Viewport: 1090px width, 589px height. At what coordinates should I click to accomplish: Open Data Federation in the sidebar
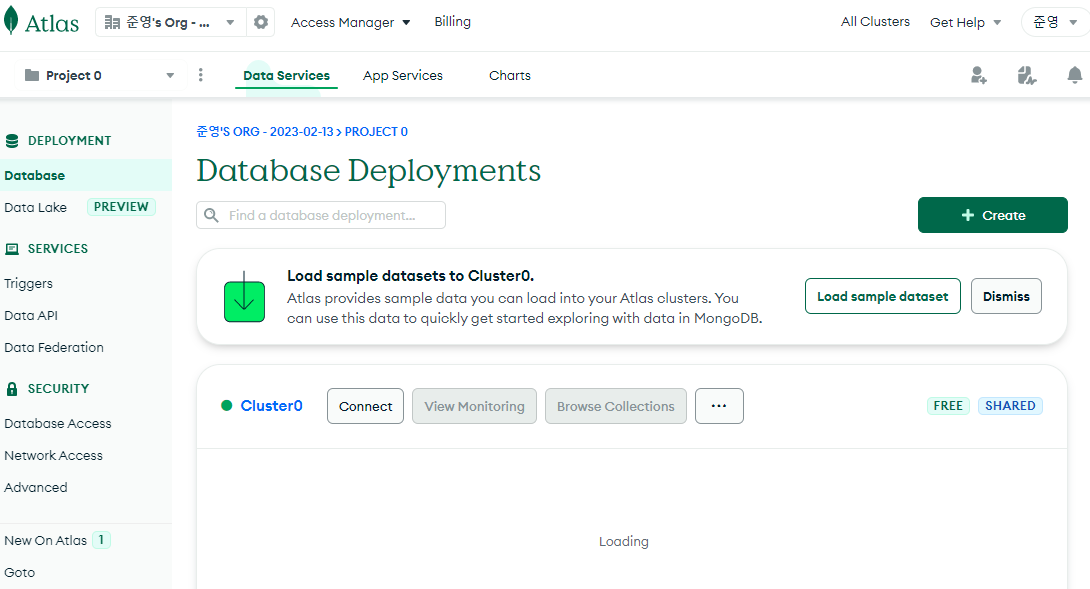54,348
